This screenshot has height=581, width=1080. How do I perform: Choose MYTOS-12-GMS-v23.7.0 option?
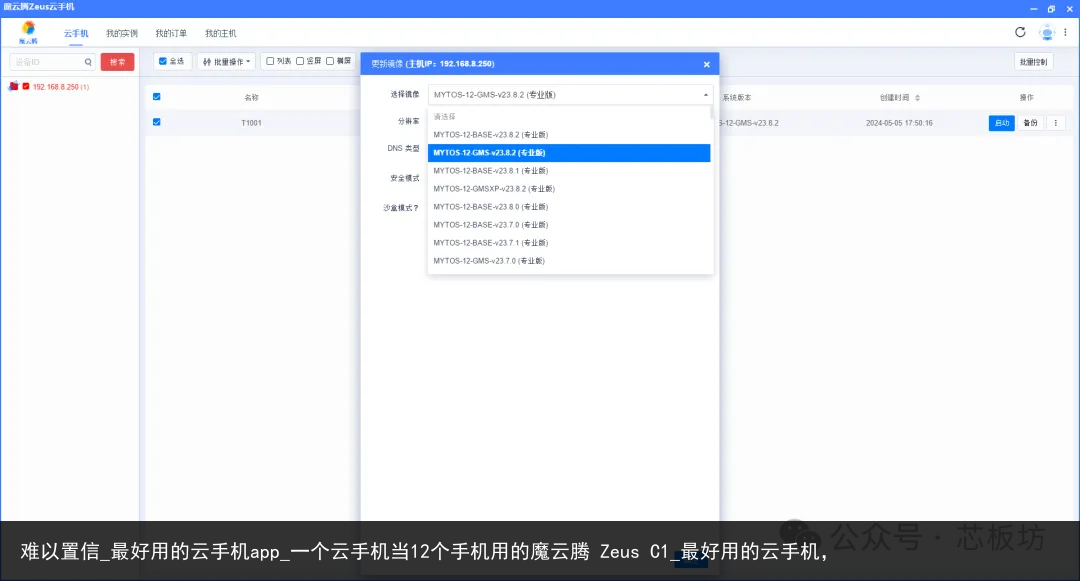pos(569,260)
